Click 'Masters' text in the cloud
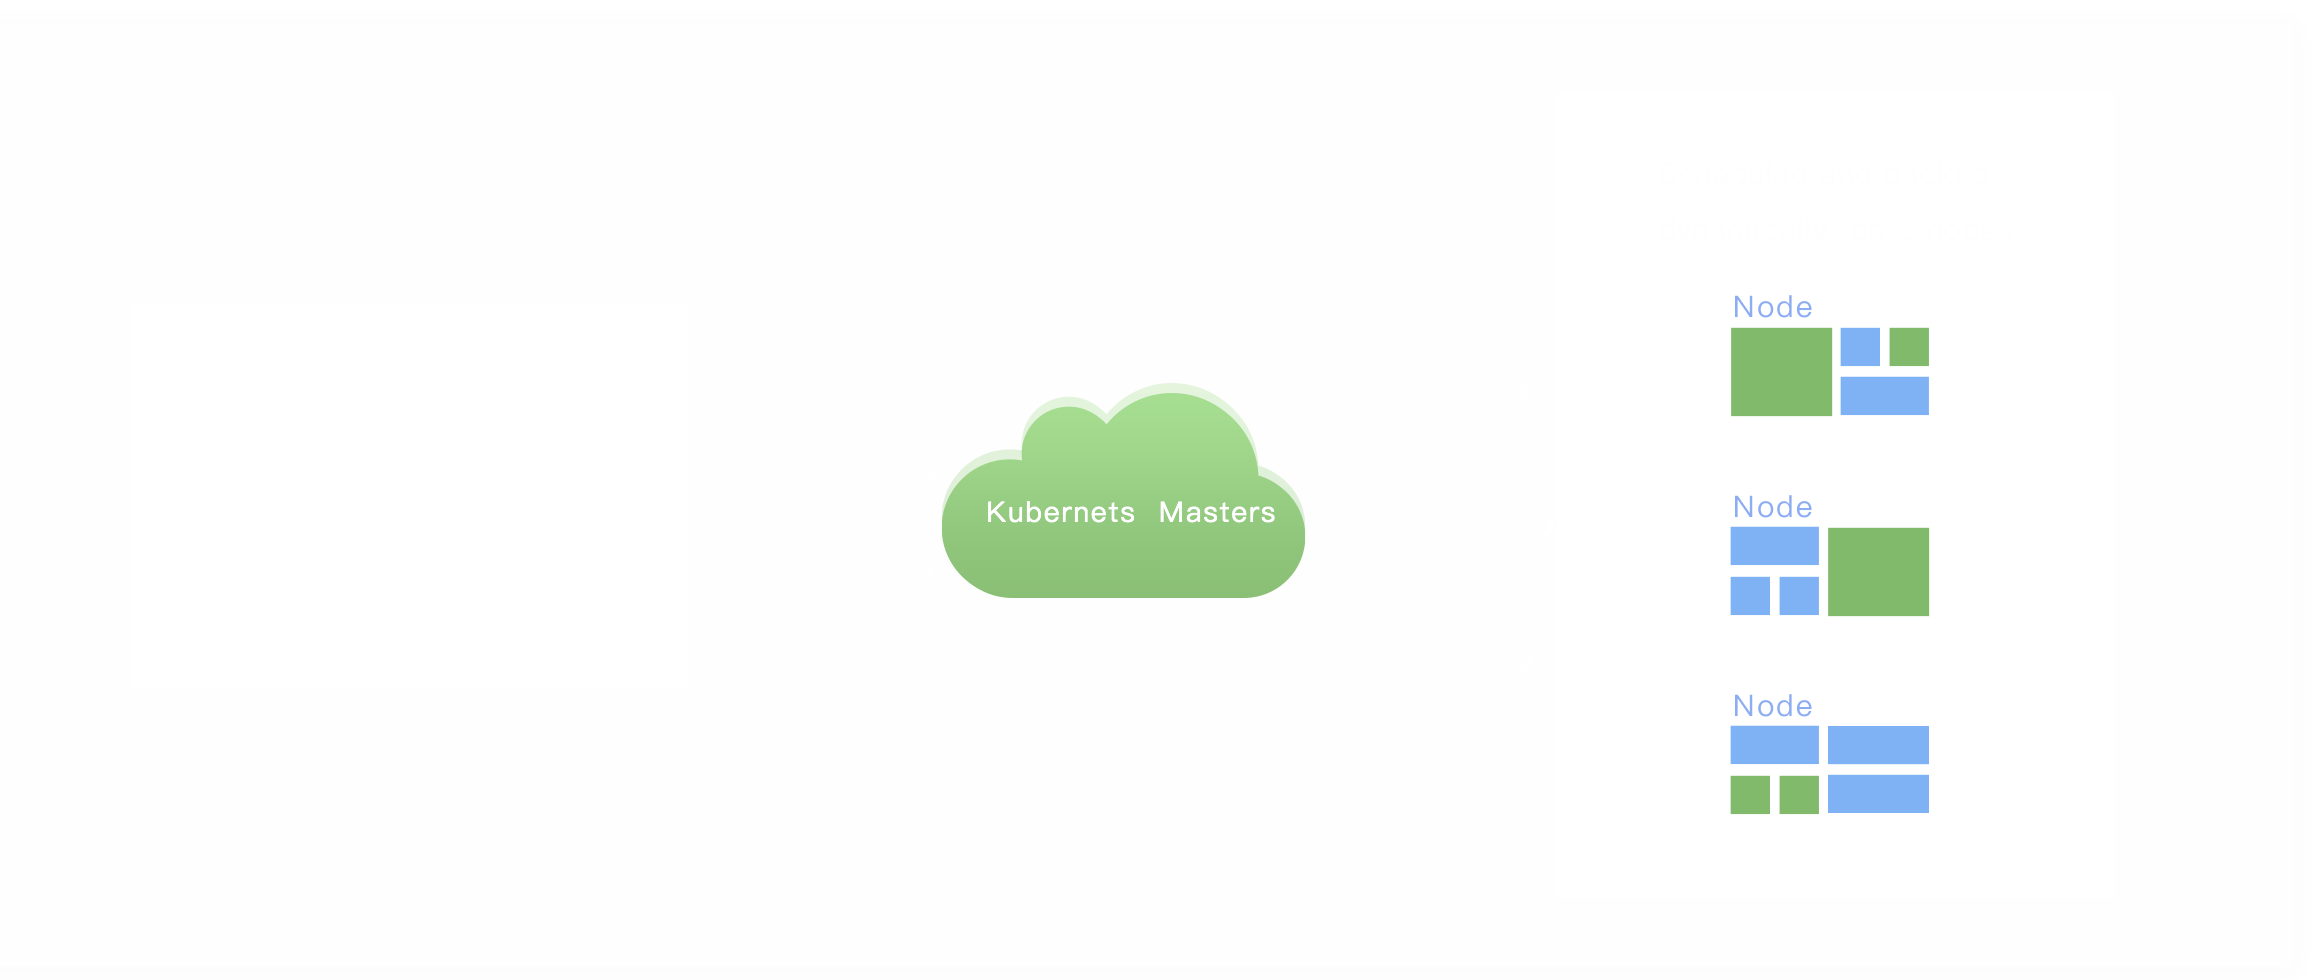 [x=1217, y=512]
